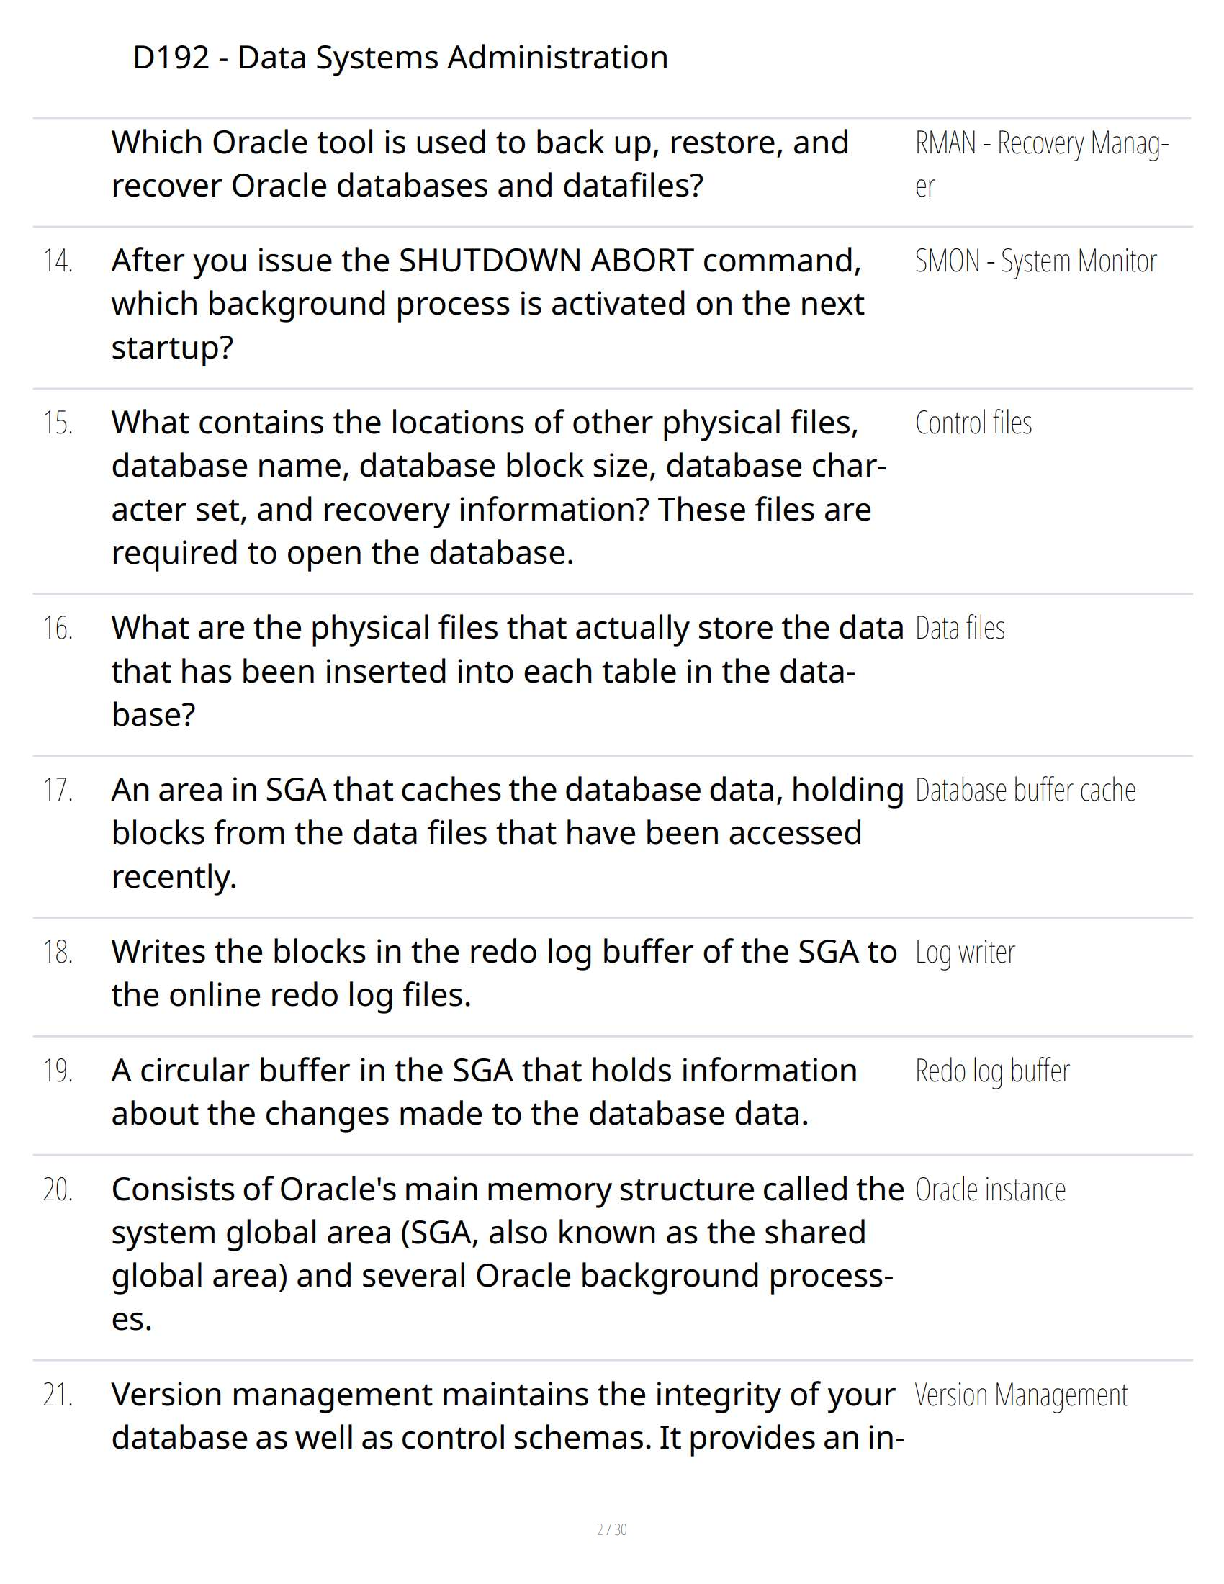Select the Oracle instance answer text
Screen dimensions: 1224x1584
click(x=990, y=1190)
